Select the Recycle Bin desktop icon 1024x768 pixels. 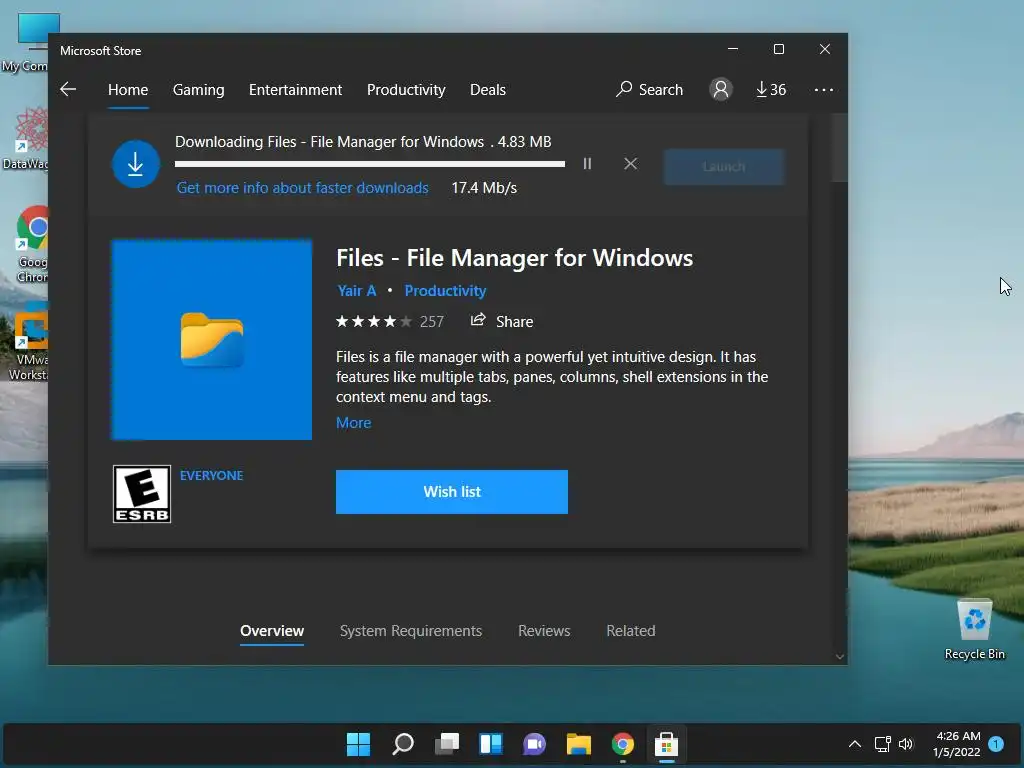(974, 630)
